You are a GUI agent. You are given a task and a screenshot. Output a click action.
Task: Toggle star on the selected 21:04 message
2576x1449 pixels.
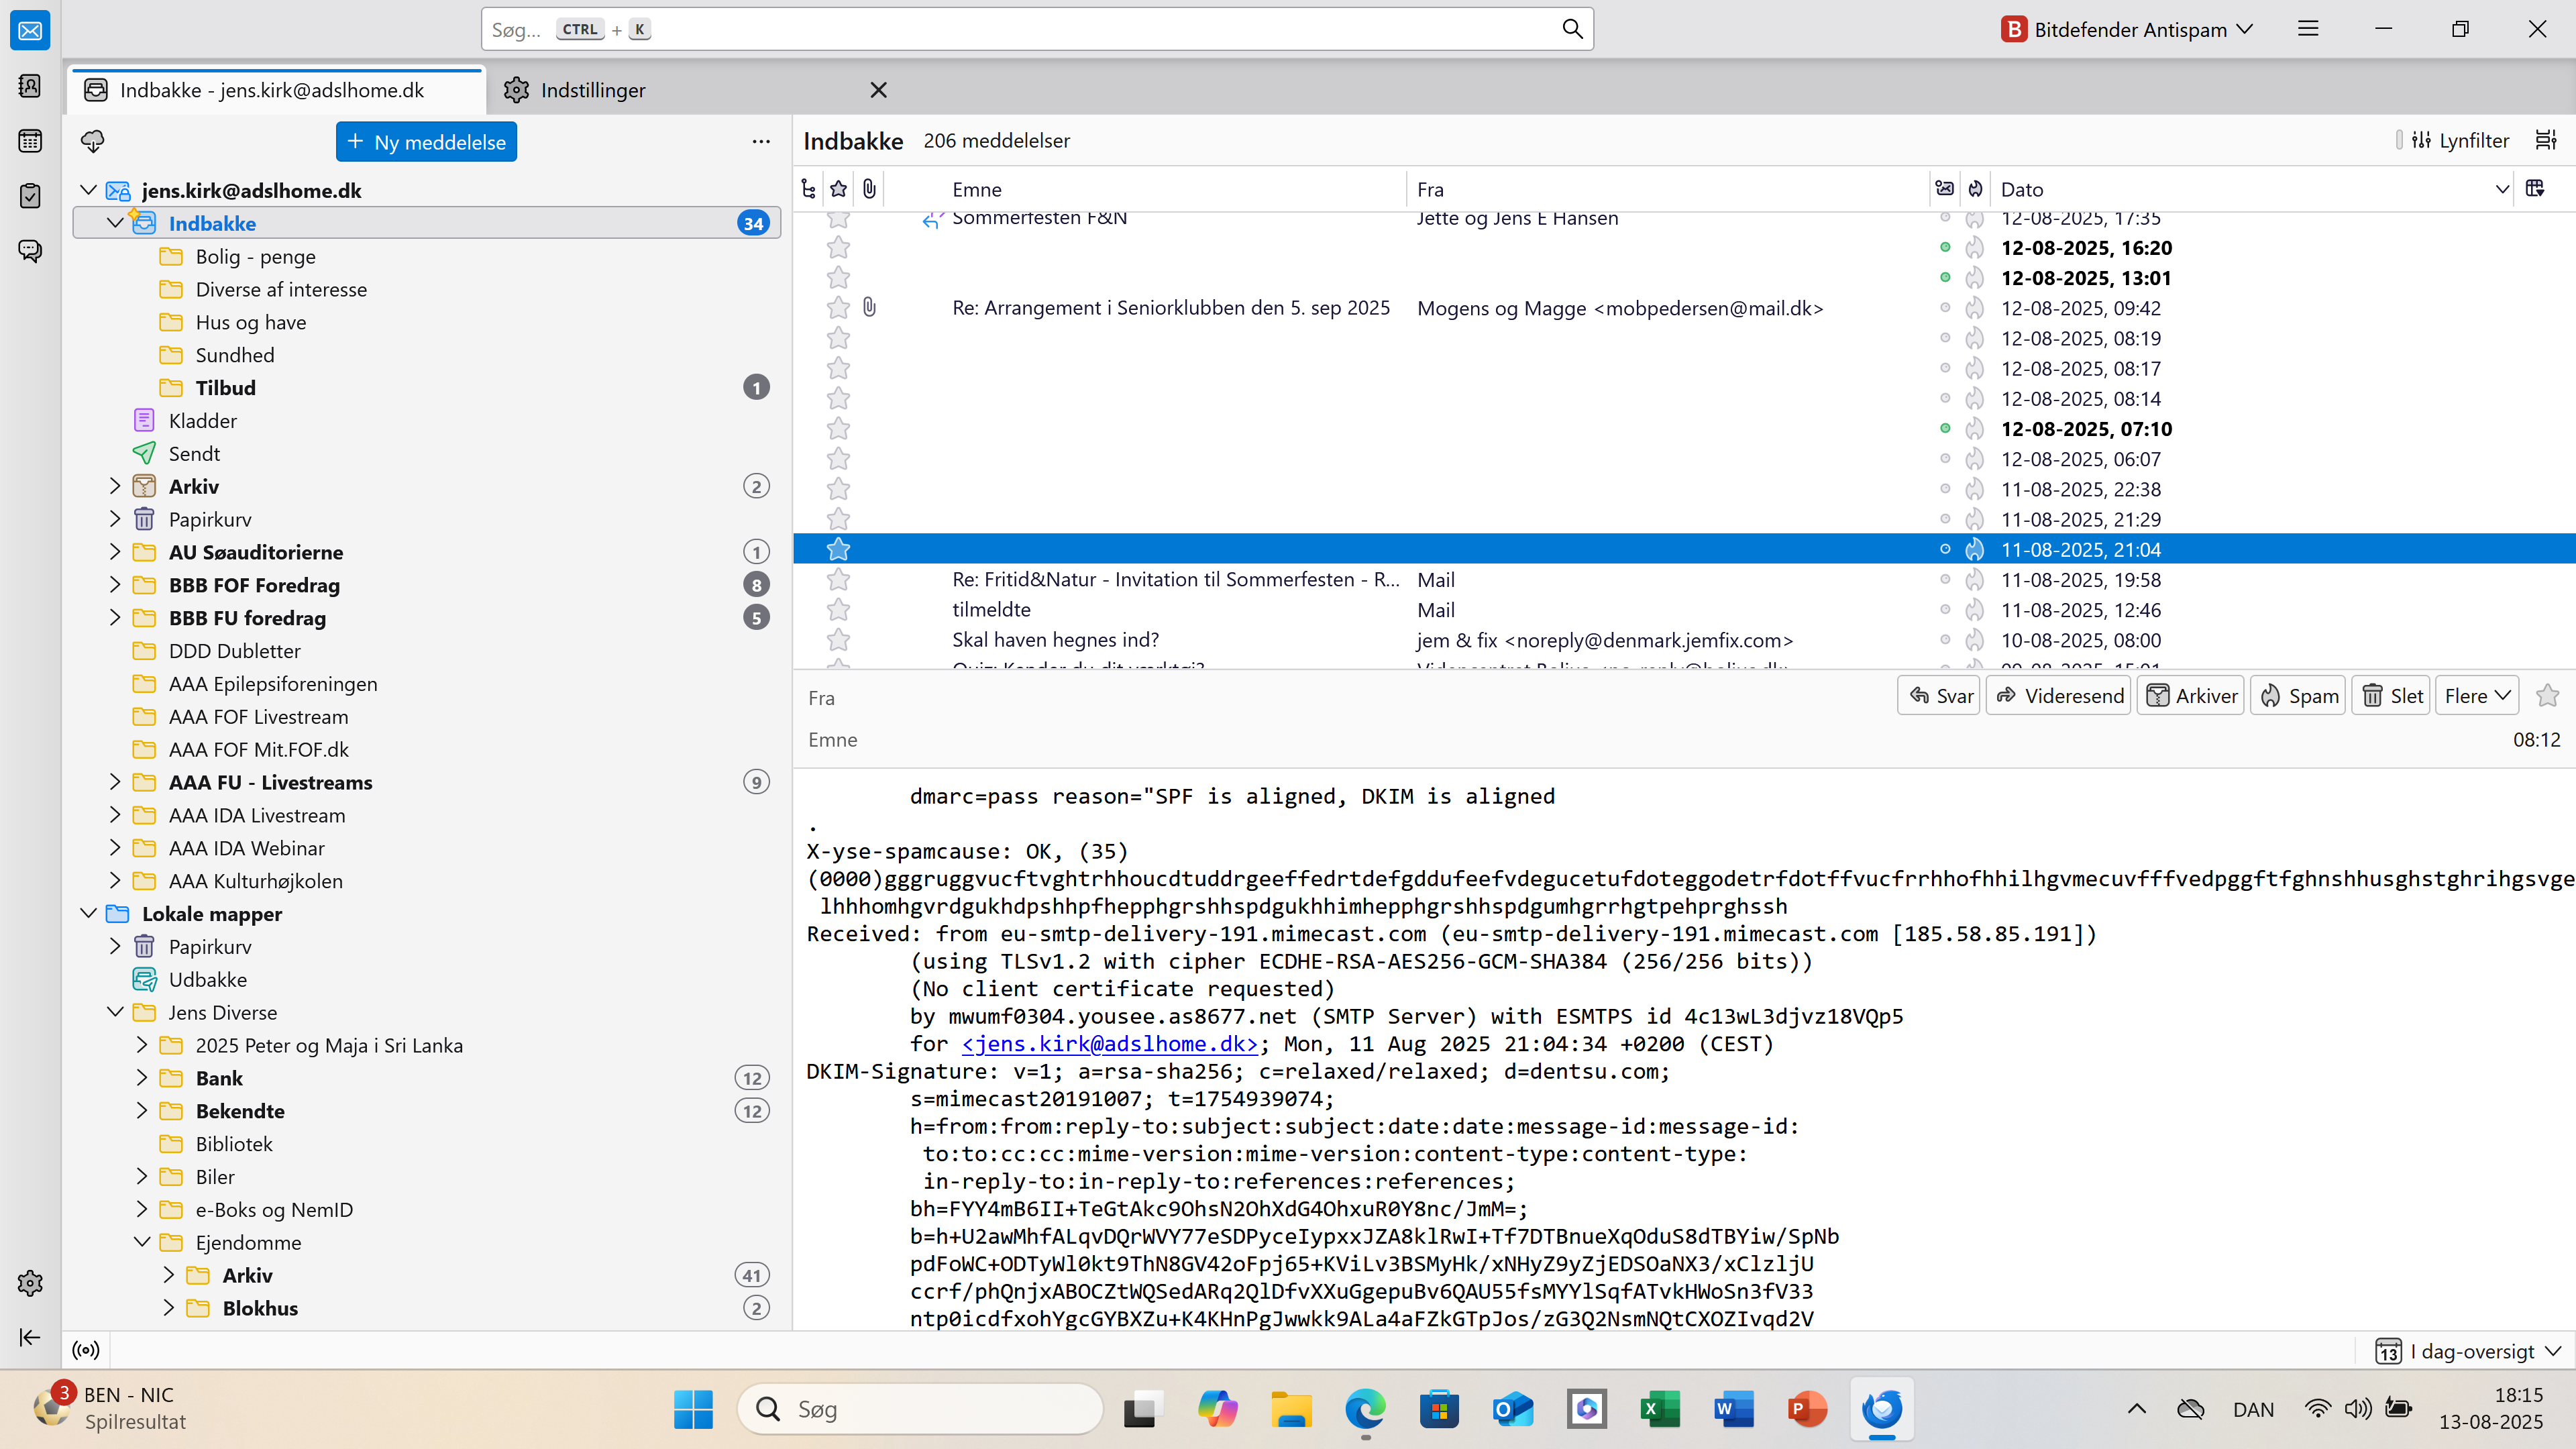pyautogui.click(x=838, y=549)
